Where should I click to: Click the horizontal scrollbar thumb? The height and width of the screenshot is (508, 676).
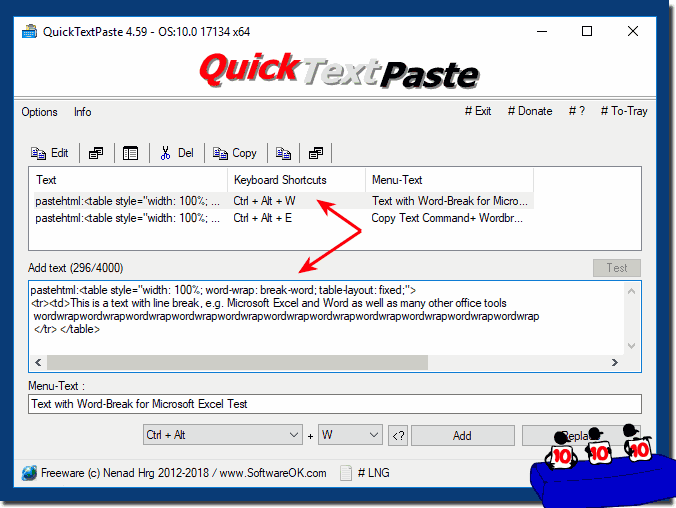(238, 362)
